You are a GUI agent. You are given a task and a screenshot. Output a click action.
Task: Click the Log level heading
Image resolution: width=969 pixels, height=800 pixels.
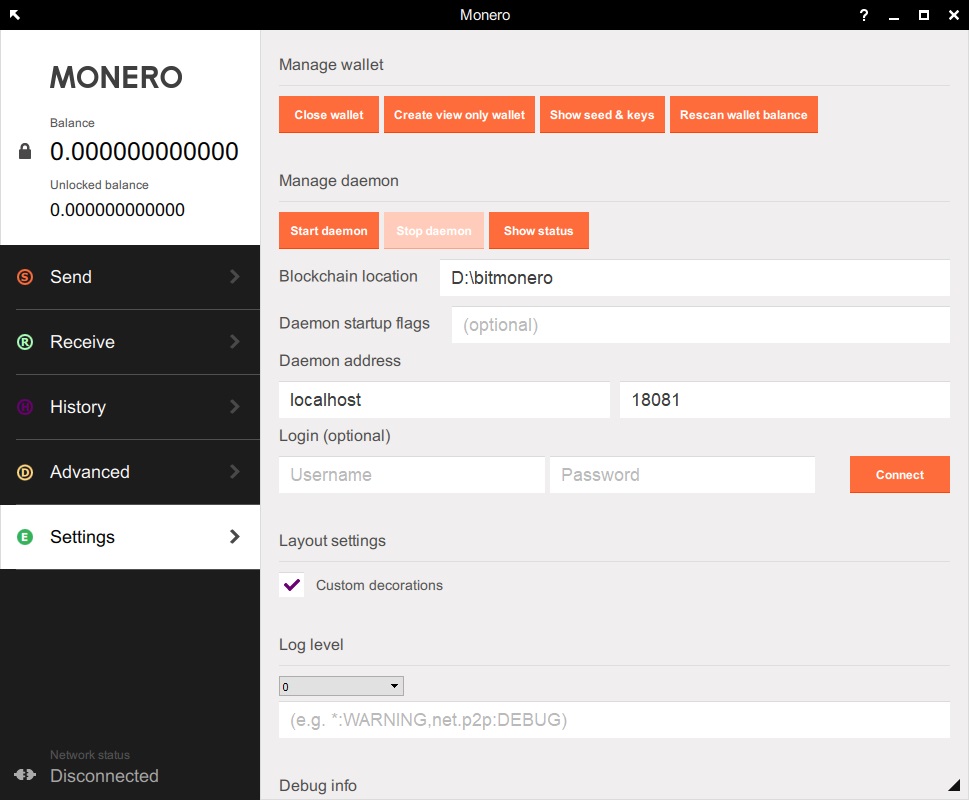[311, 644]
